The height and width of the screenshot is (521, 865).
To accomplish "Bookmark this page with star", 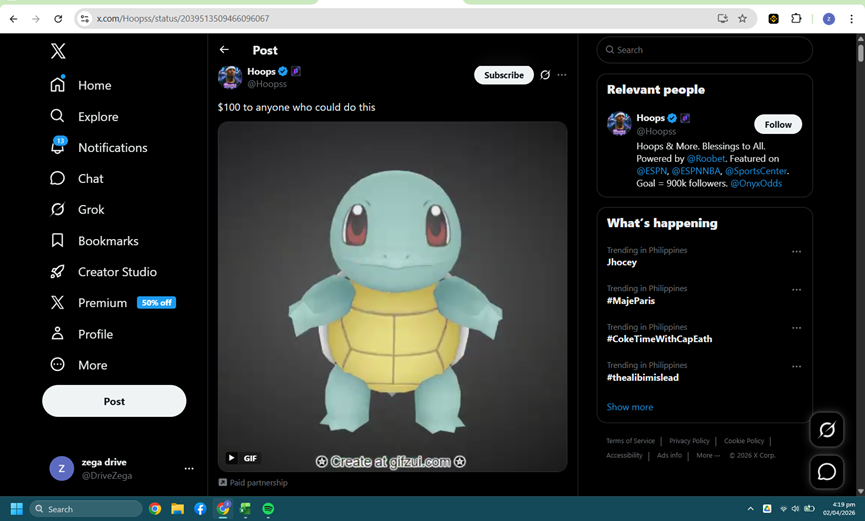I will (743, 19).
